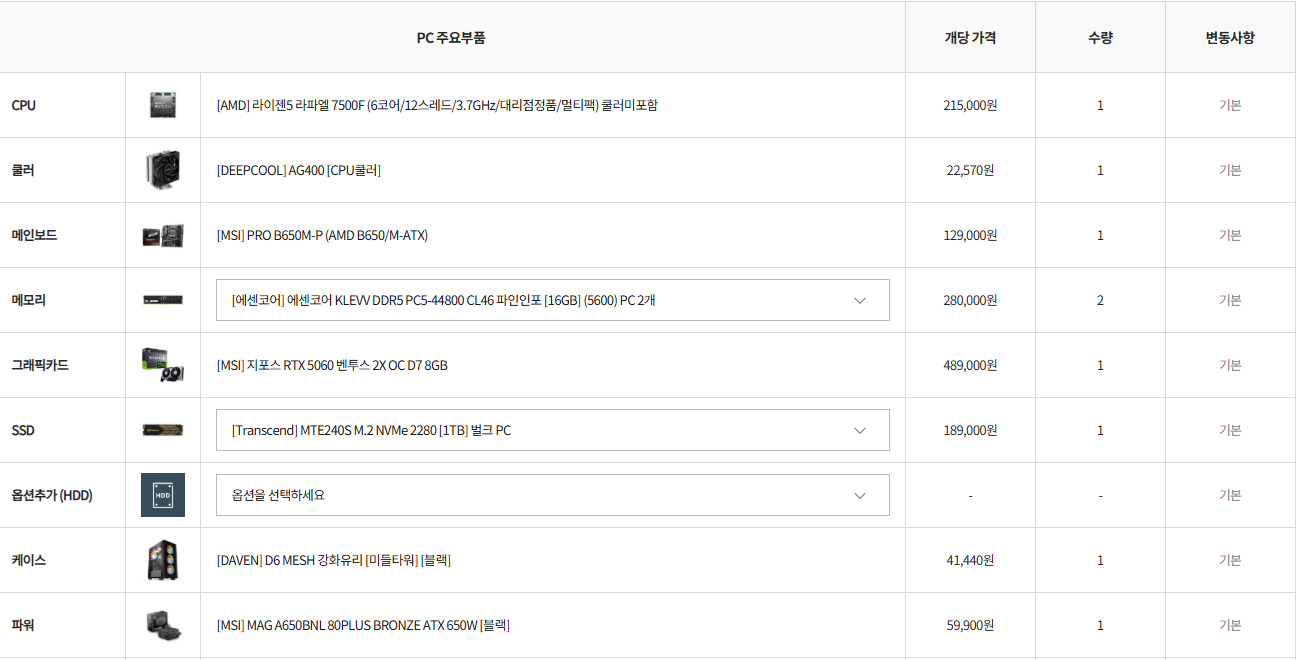Click the CPU product thumbnail image
1301x660 pixels.
point(163,105)
